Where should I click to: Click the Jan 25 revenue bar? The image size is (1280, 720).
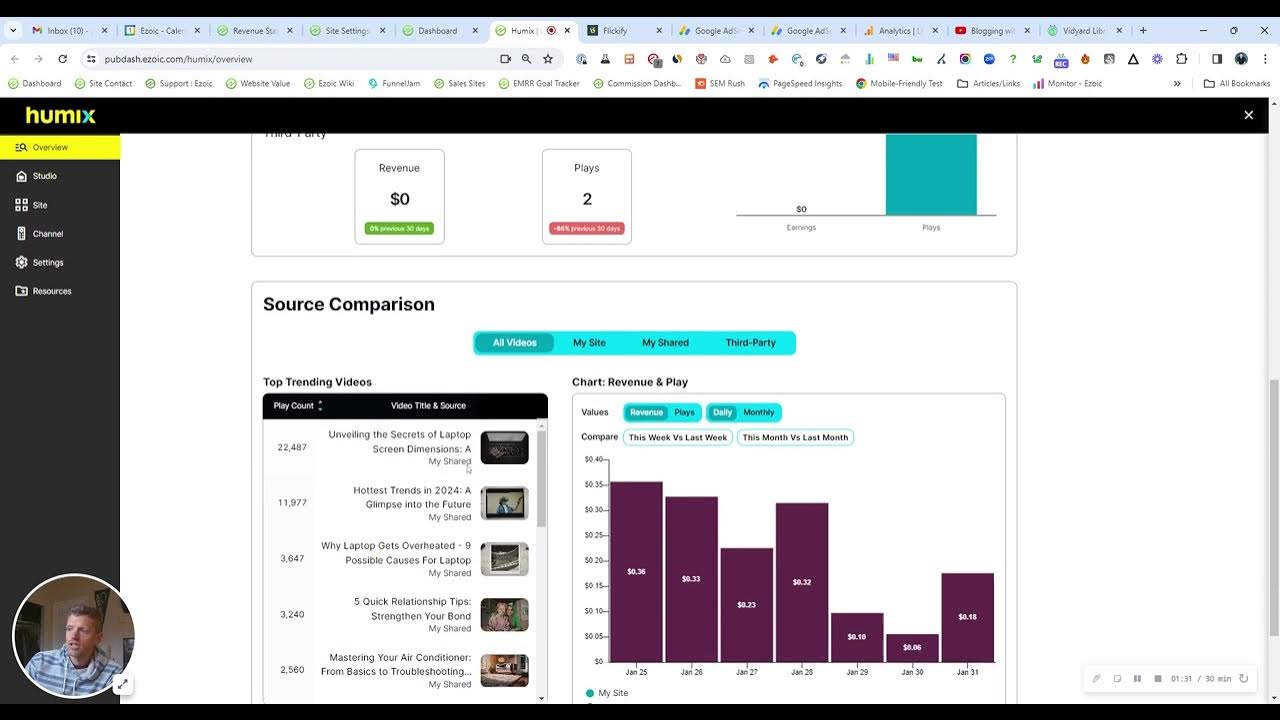pos(636,572)
